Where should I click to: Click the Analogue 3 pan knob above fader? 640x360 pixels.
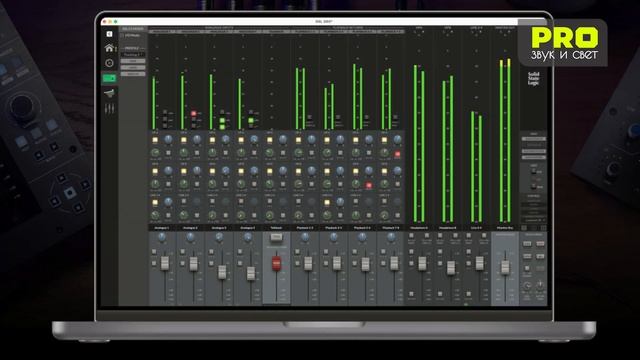tap(219, 237)
